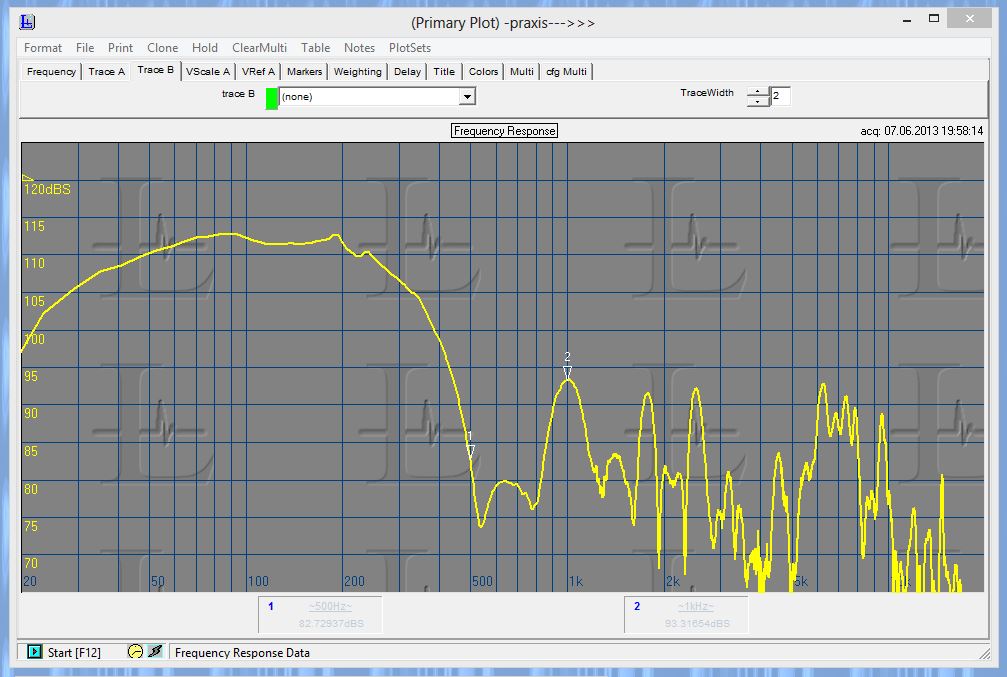This screenshot has width=1007, height=677.
Task: Decrease TraceWidth with down arrow
Action: coord(758,101)
